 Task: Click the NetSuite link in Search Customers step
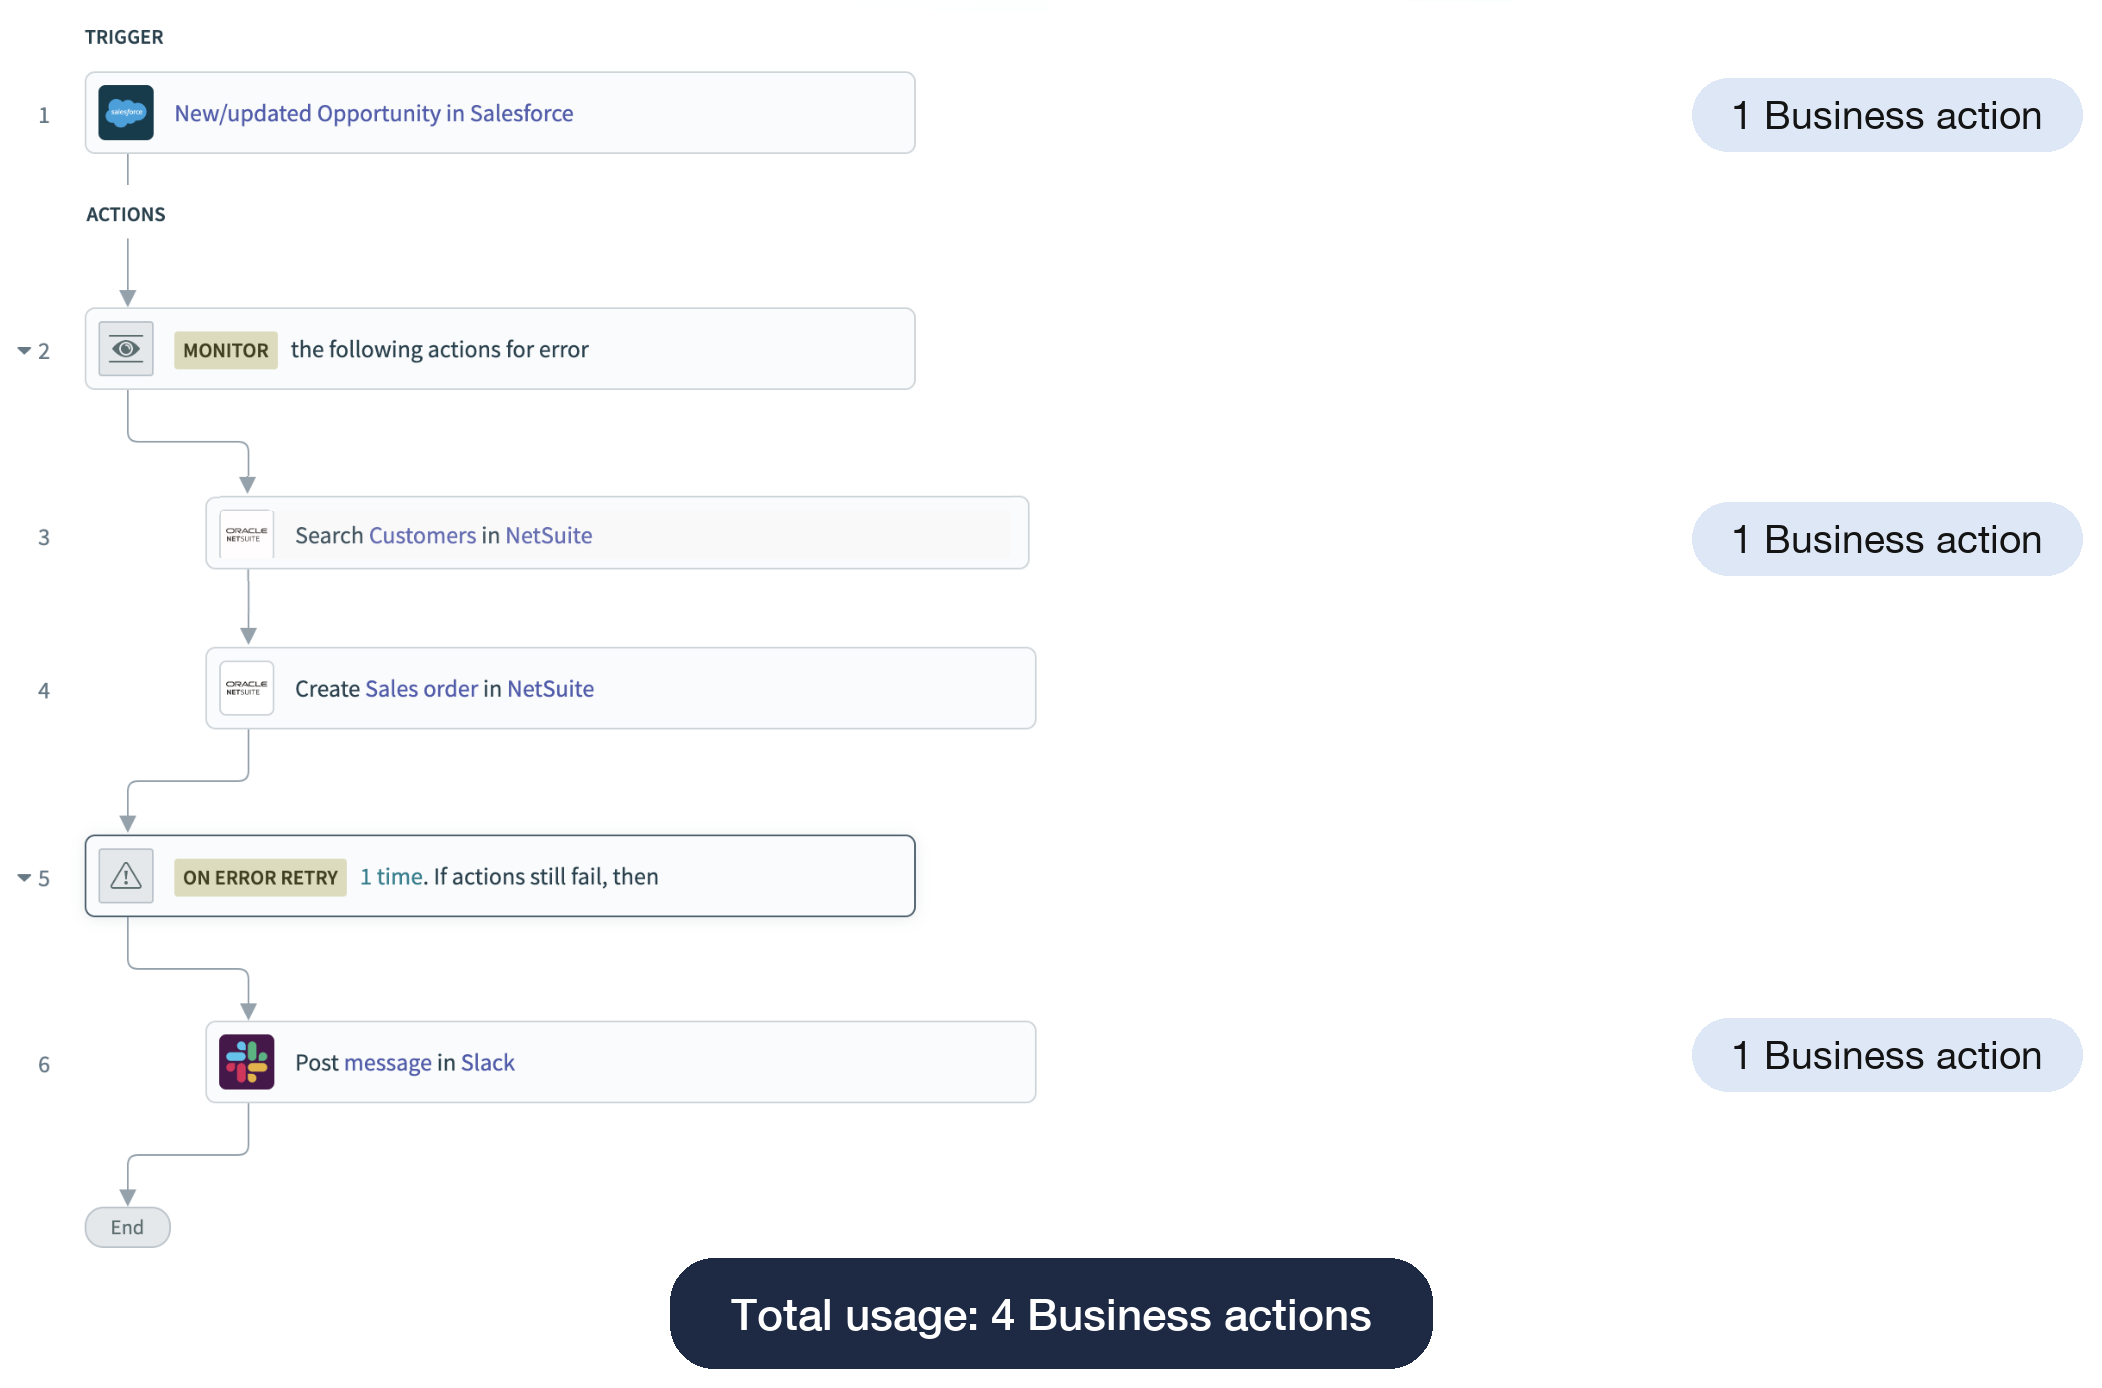[549, 536]
